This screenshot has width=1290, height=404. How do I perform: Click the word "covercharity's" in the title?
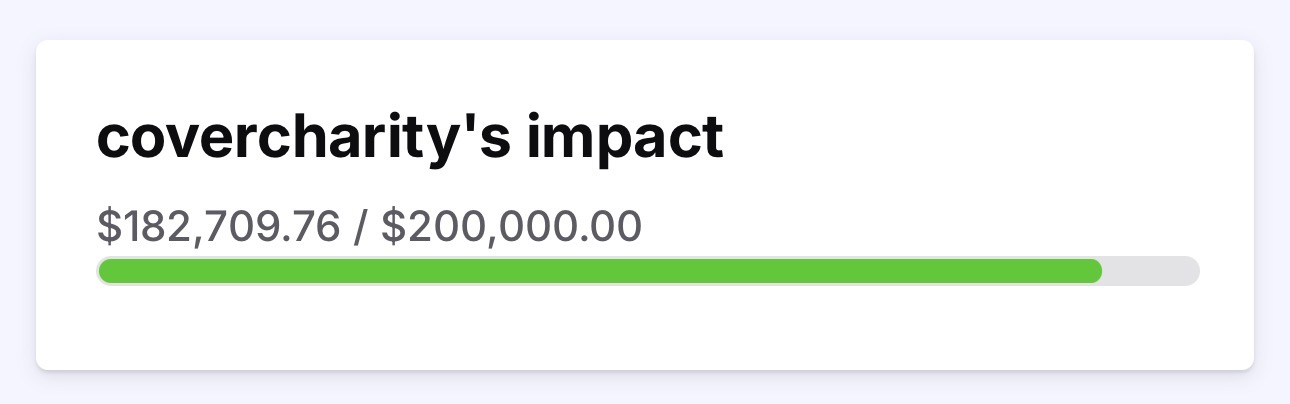coord(302,139)
